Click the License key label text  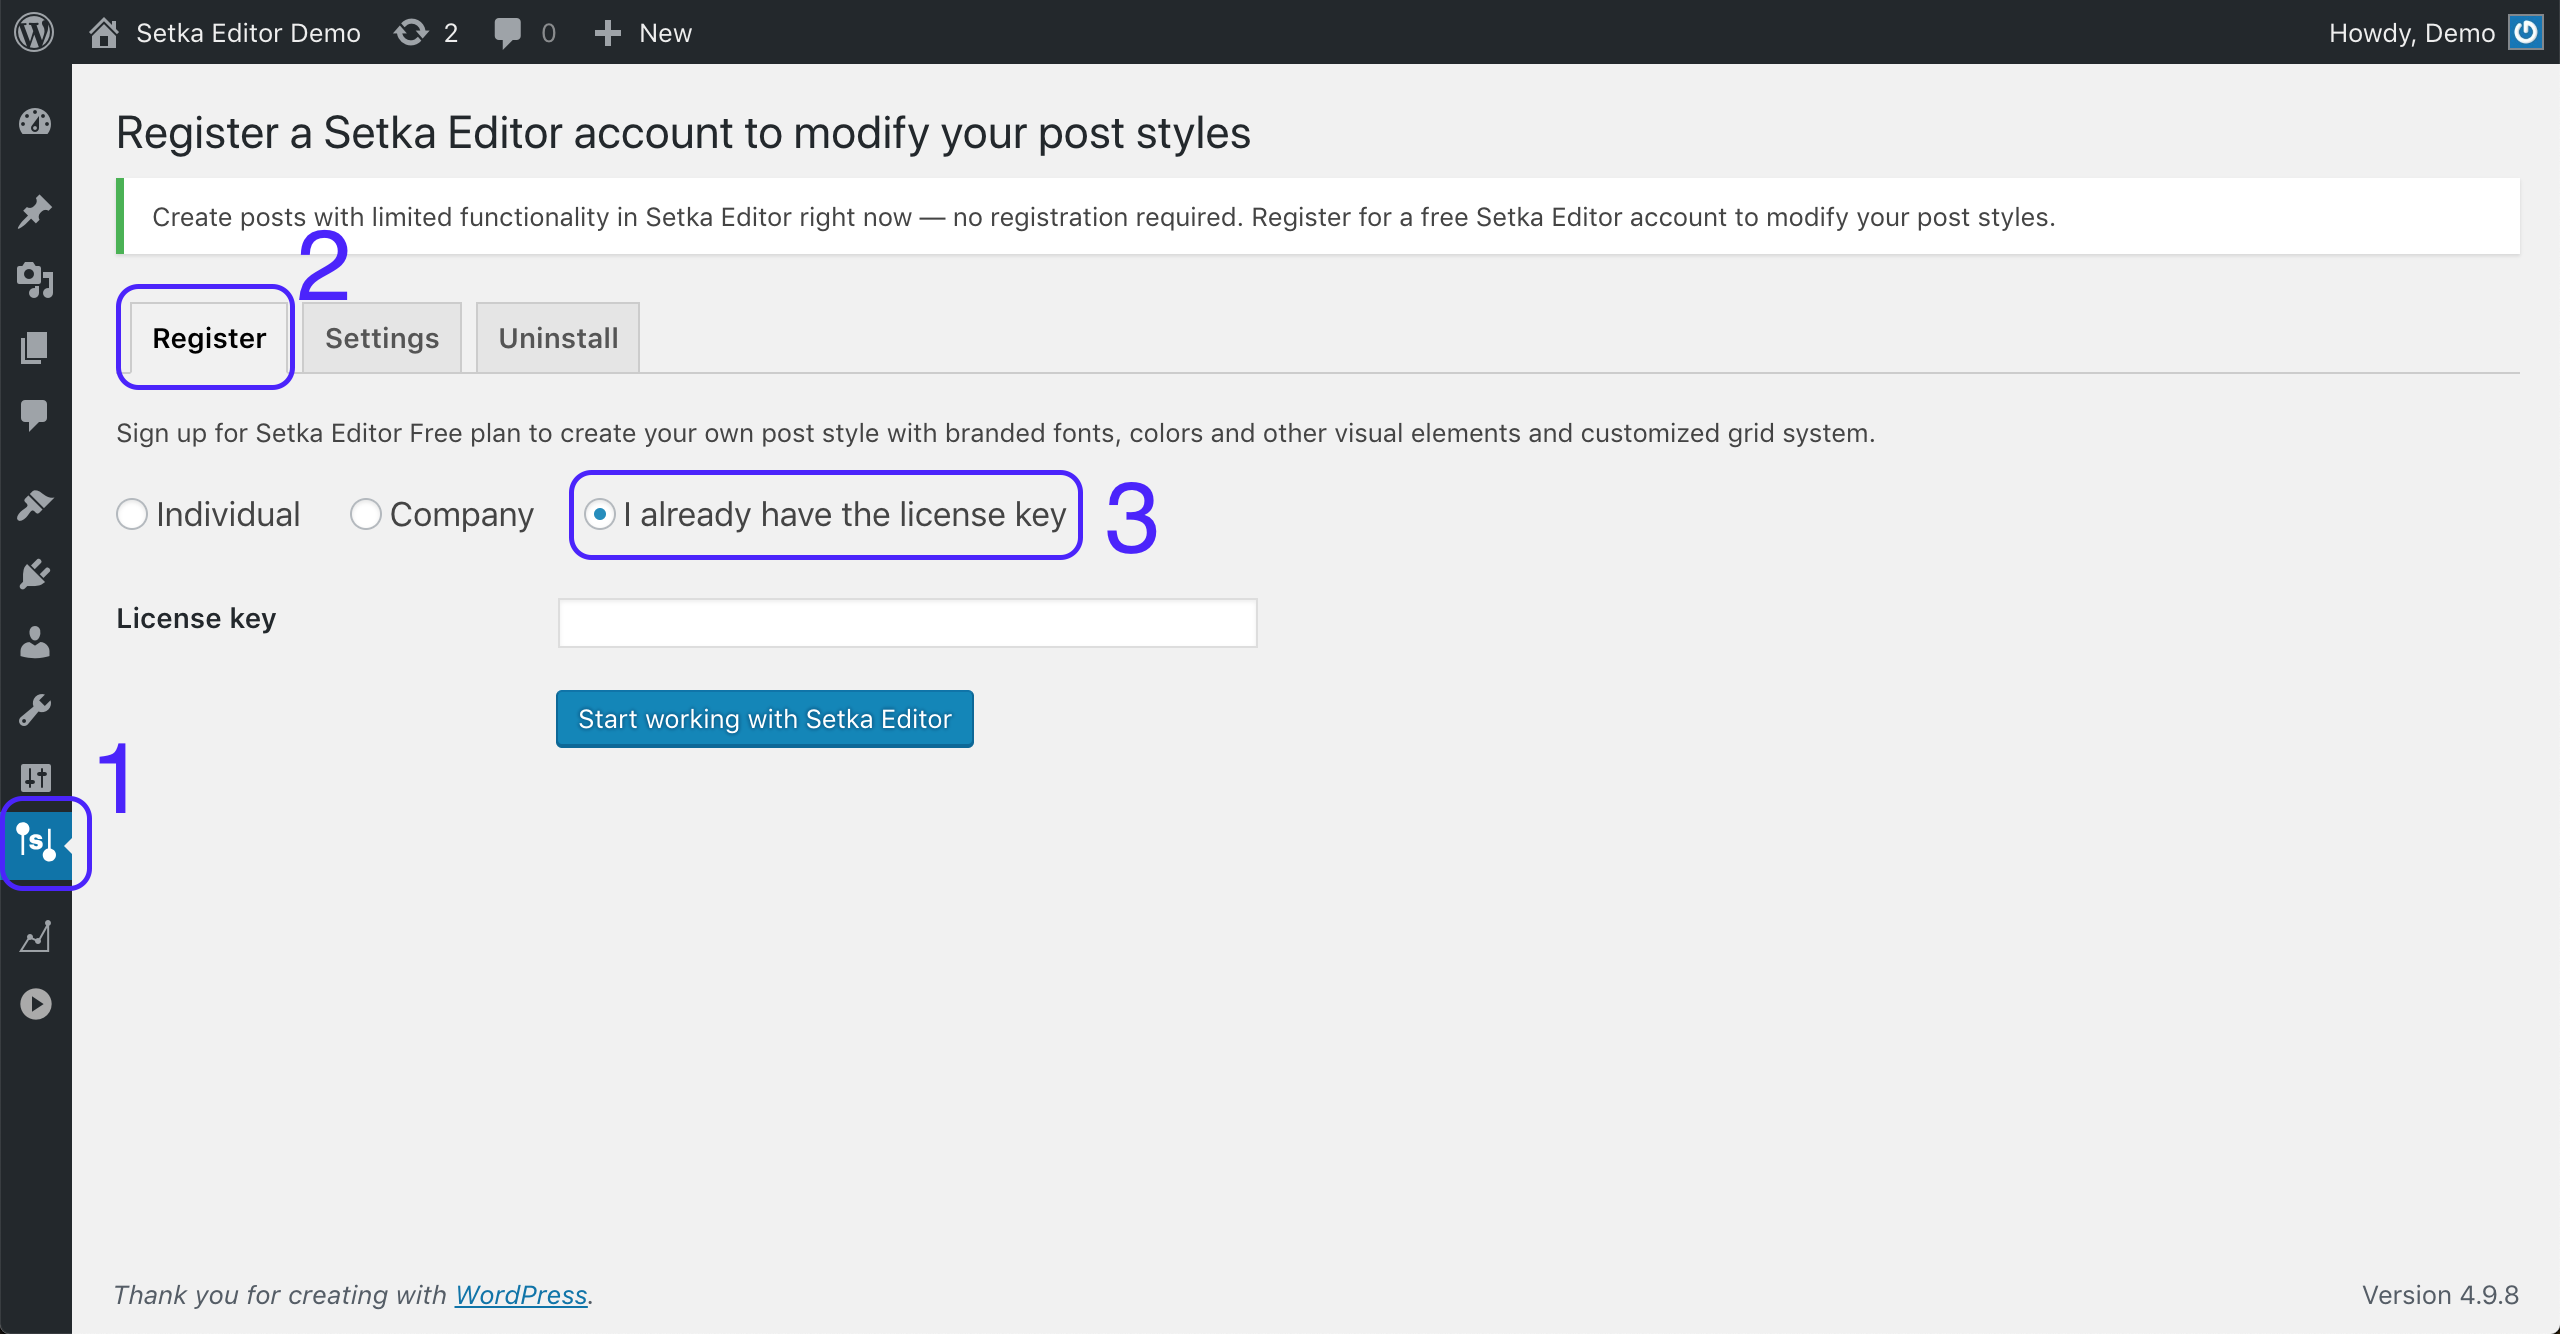pyautogui.click(x=196, y=619)
